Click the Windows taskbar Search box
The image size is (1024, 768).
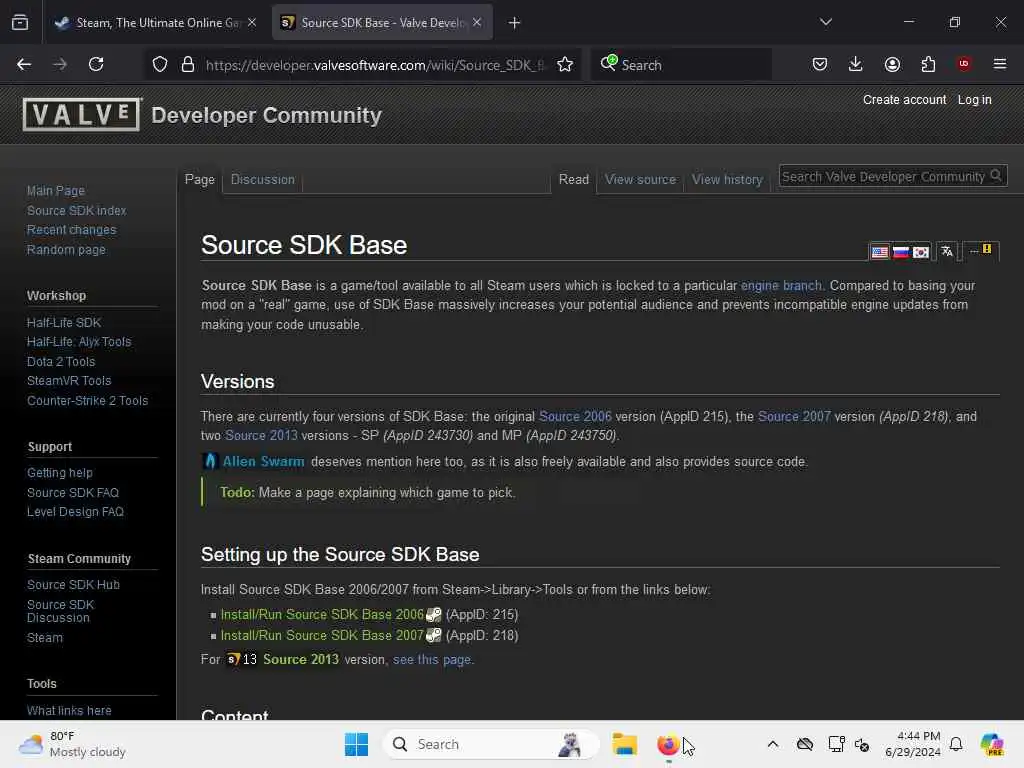(x=490, y=744)
